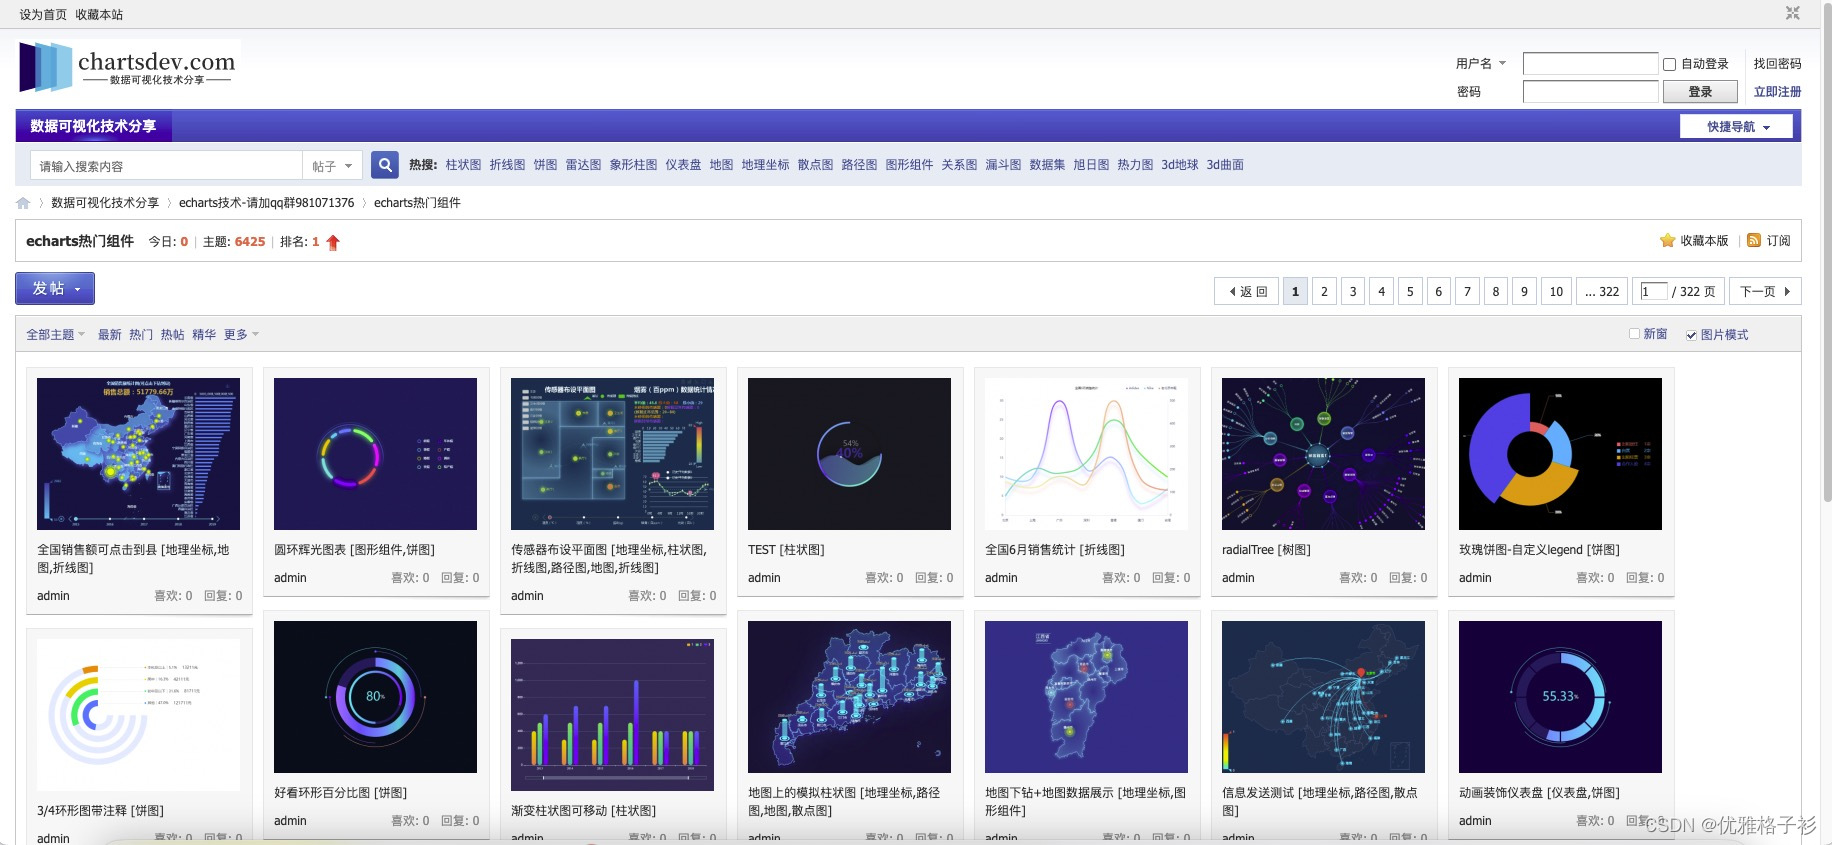This screenshot has height=845, width=1832.
Task: Click the collapse icon at the top right
Action: tap(1793, 13)
